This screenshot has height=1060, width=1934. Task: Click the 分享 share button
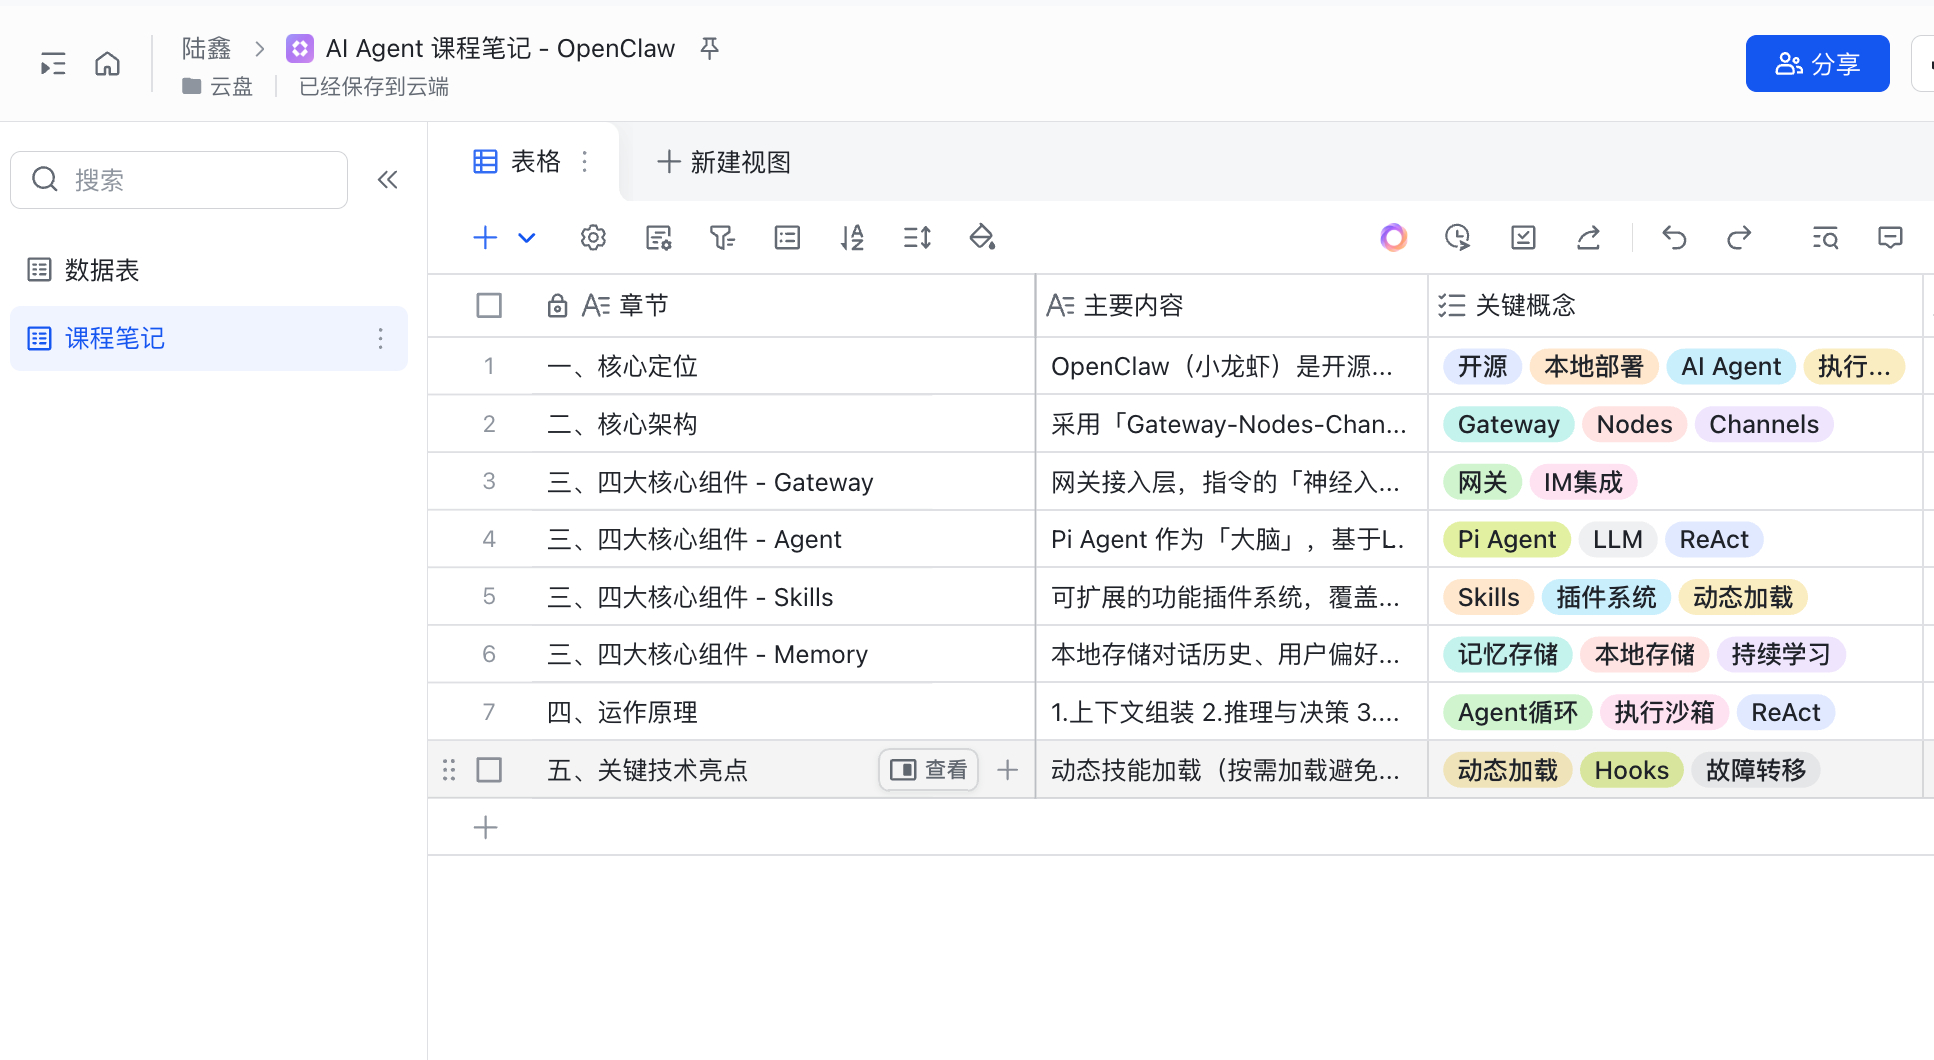[1817, 63]
